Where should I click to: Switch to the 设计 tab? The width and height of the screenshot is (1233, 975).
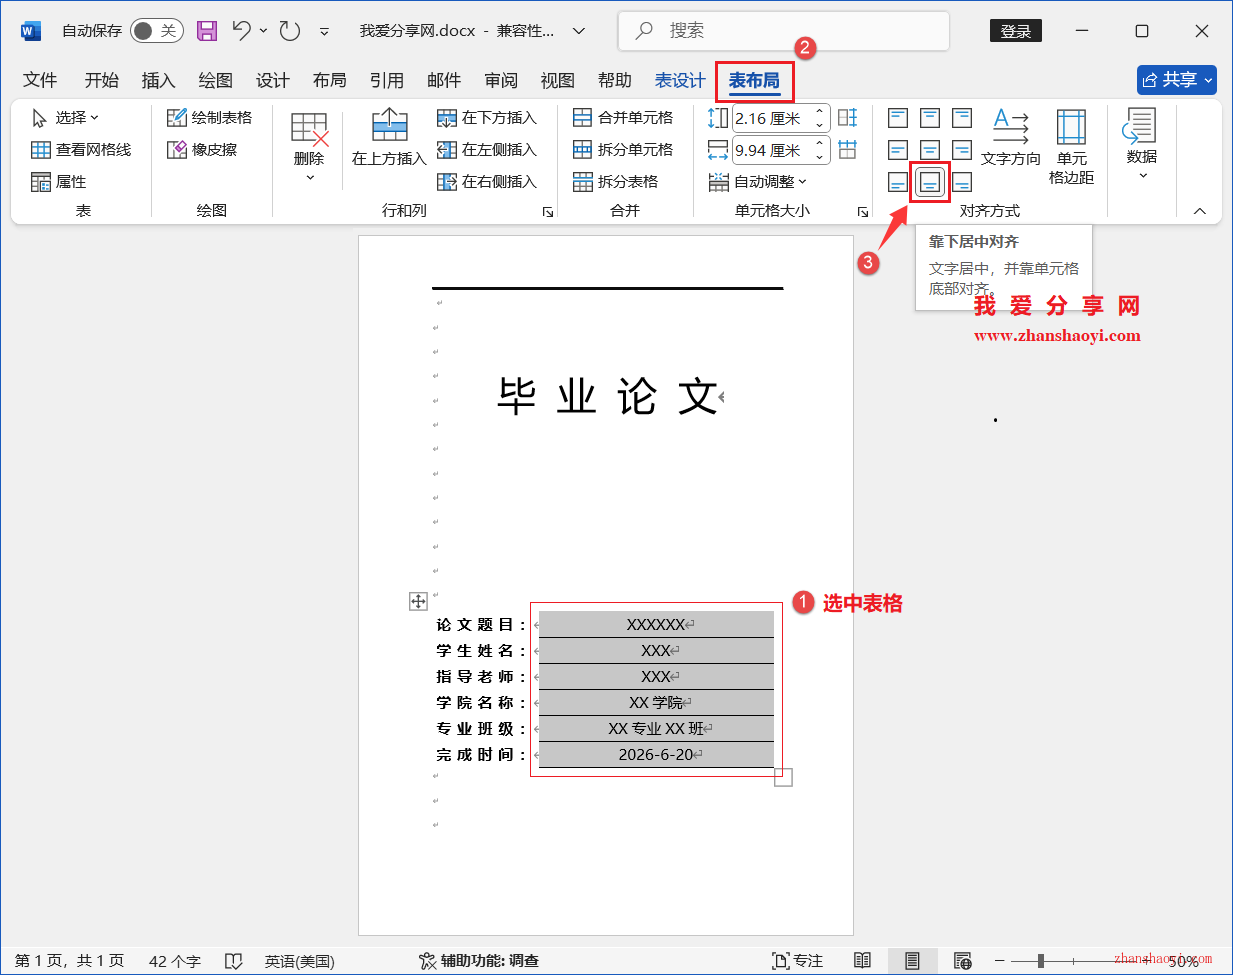(272, 80)
